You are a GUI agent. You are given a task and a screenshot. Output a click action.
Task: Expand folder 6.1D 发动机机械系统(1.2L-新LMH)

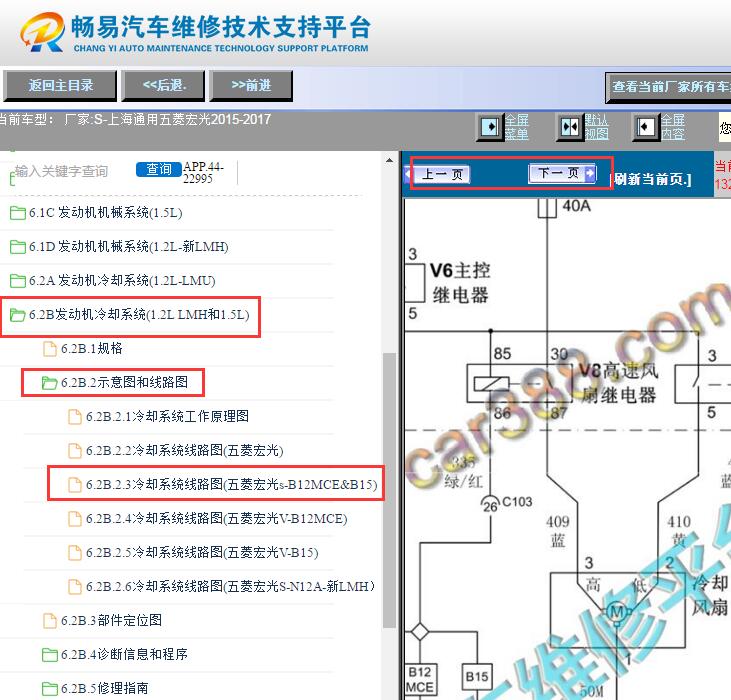[129, 247]
